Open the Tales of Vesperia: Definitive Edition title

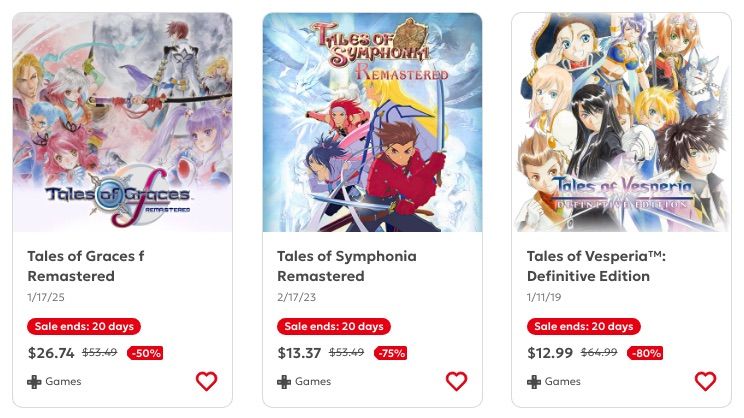pos(596,266)
